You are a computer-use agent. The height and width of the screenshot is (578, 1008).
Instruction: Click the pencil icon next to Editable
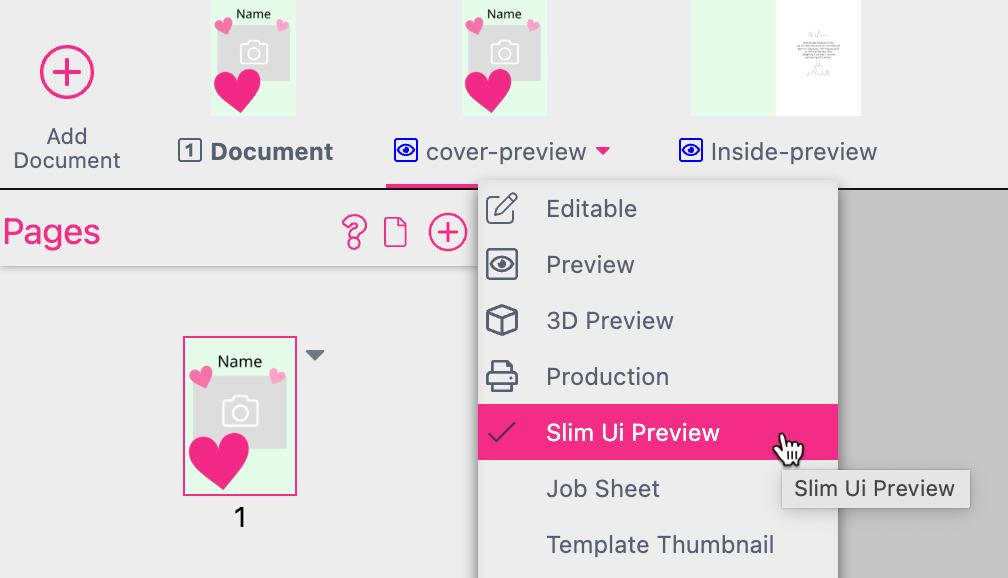point(501,208)
